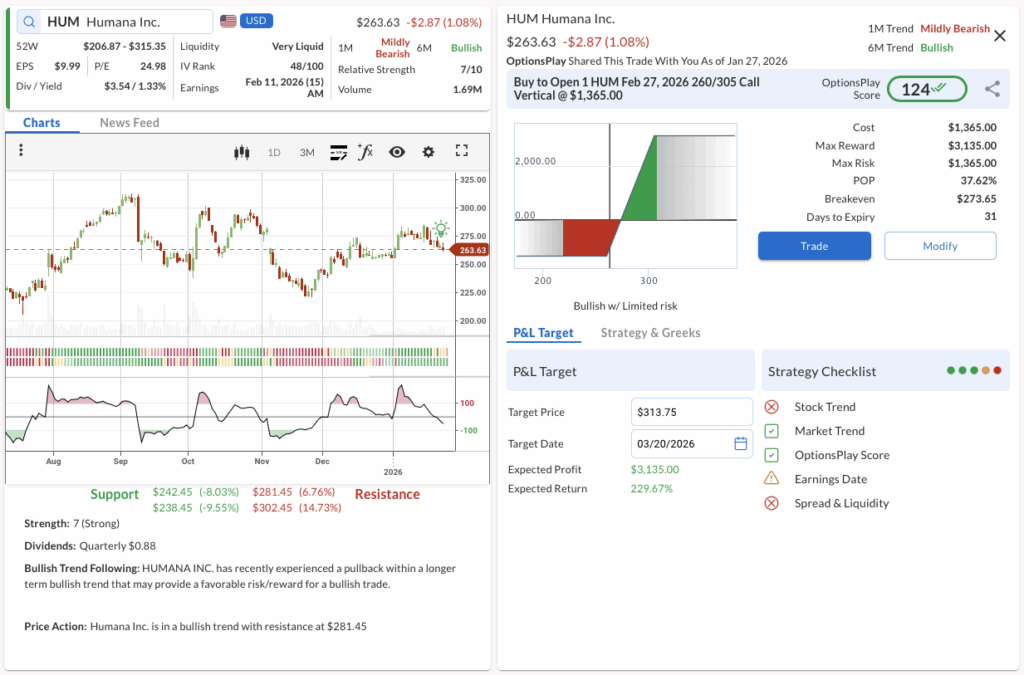Open chart settings gear
Screen dimensions: 1024x675
tap(429, 152)
